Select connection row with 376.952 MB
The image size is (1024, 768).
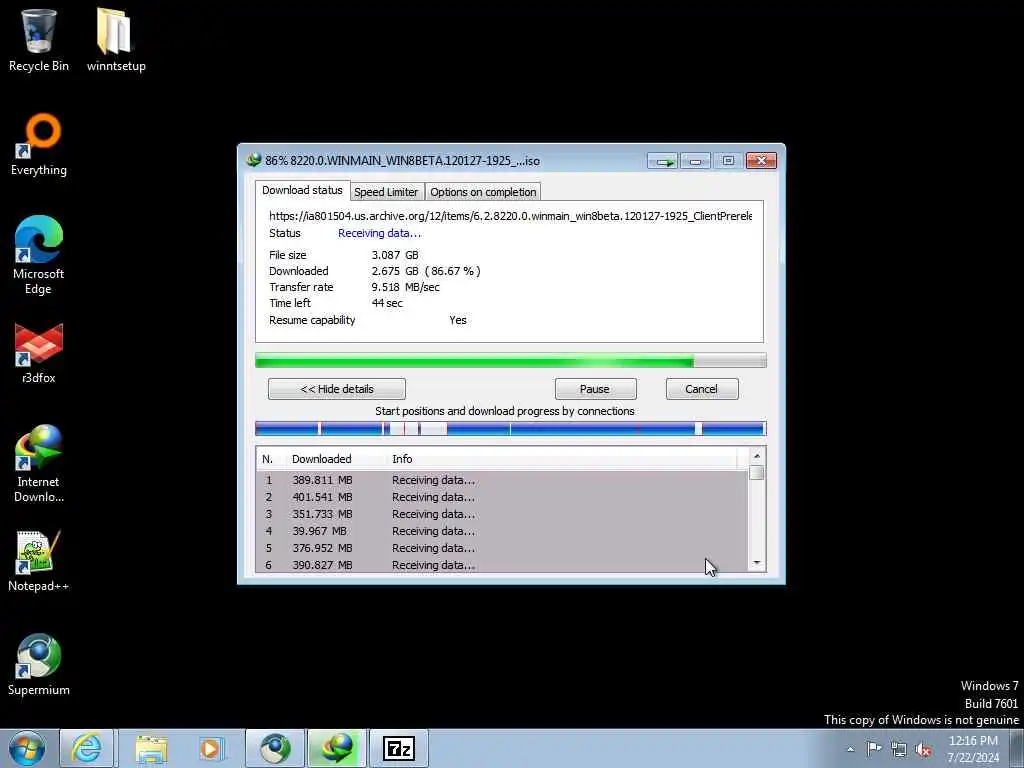503,548
